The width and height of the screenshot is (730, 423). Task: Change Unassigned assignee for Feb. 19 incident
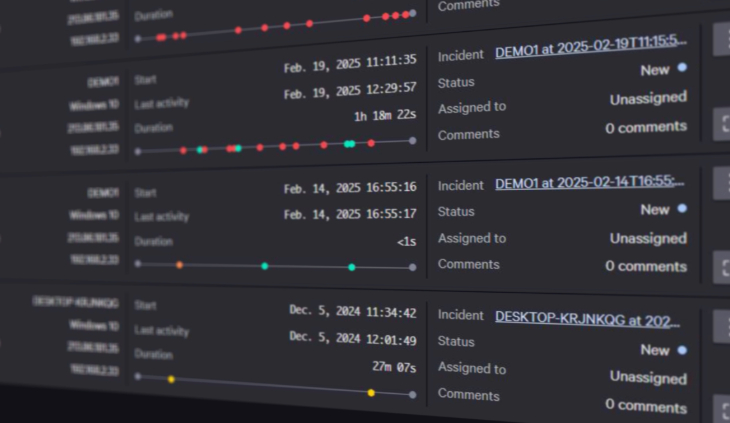click(x=647, y=99)
